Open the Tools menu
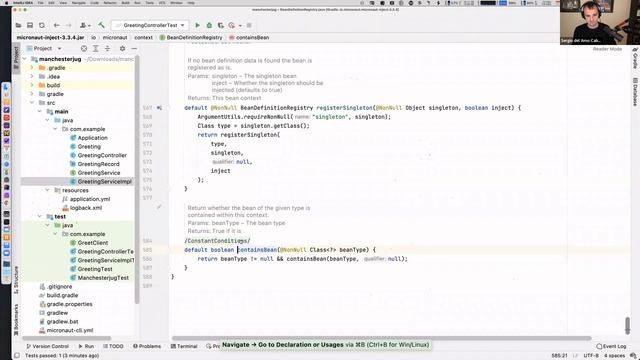Viewport: 640px width, 360px height. pyautogui.click(x=150, y=3)
